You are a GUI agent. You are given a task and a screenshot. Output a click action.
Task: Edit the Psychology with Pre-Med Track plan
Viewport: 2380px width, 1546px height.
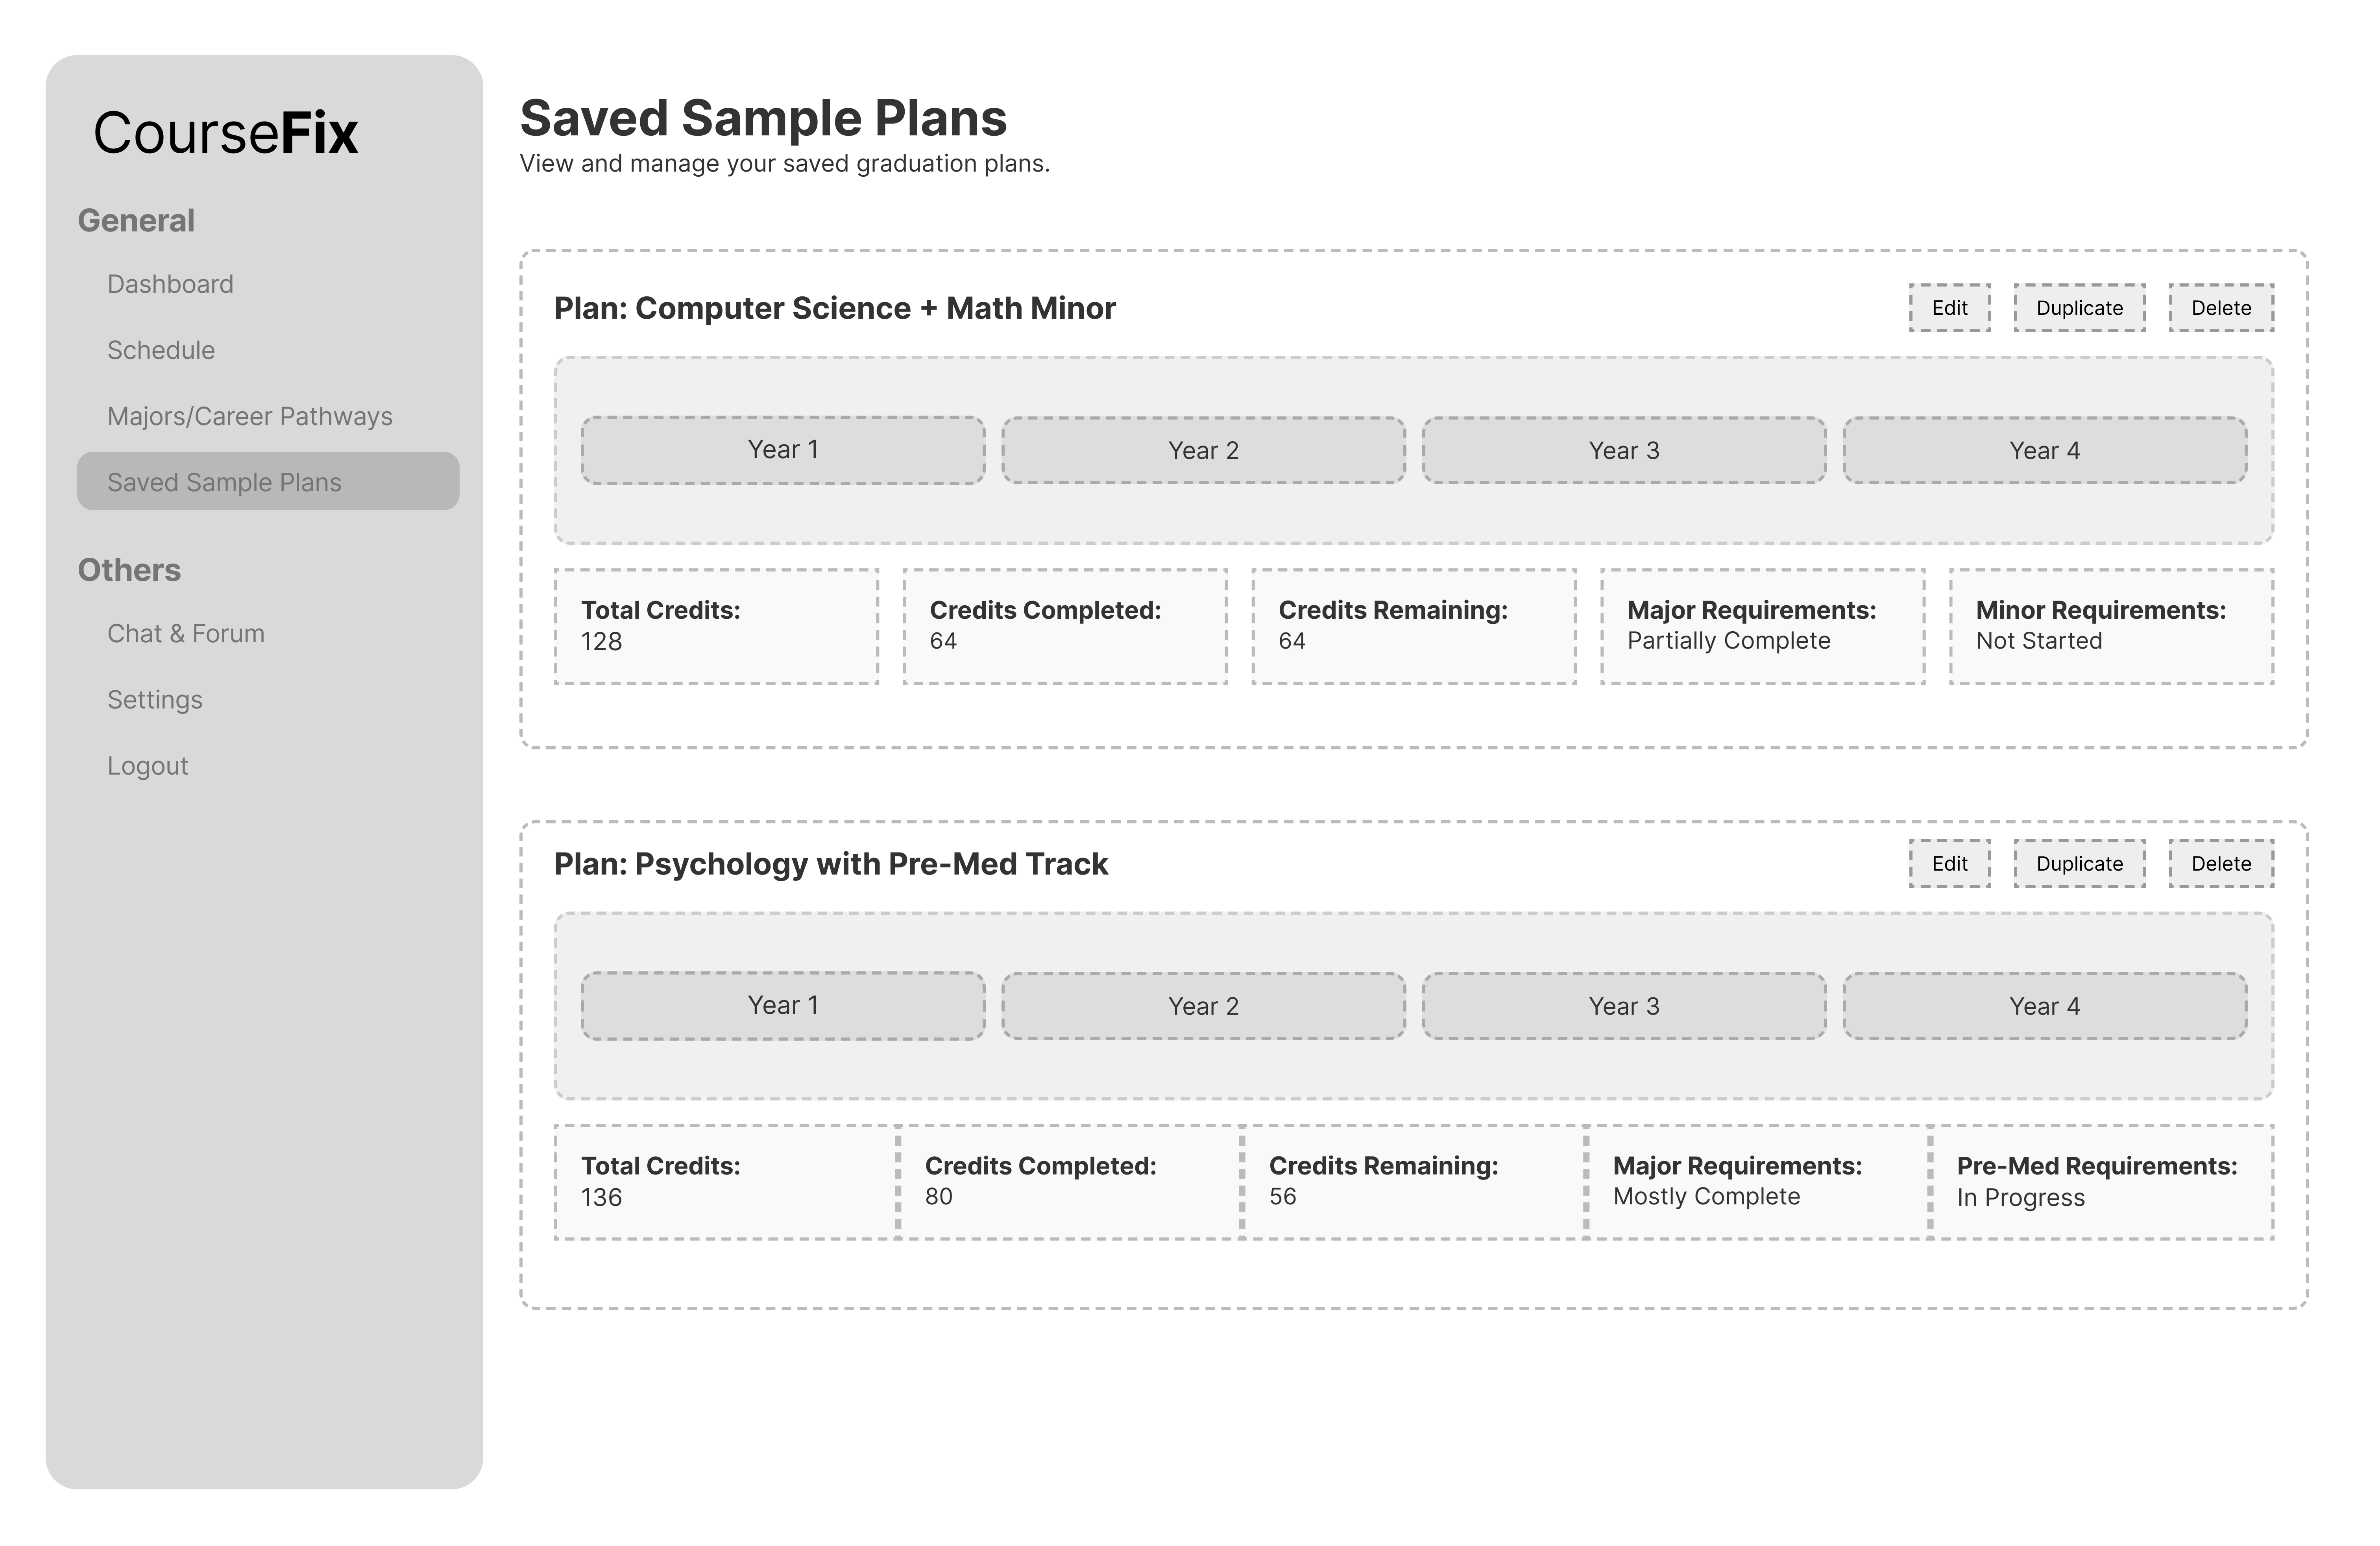tap(1949, 863)
